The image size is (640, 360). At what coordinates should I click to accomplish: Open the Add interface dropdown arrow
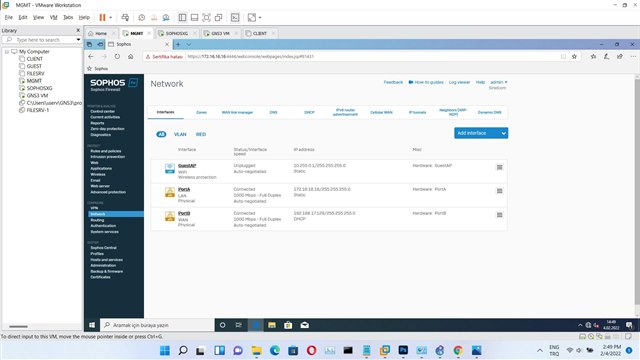pyautogui.click(x=504, y=133)
